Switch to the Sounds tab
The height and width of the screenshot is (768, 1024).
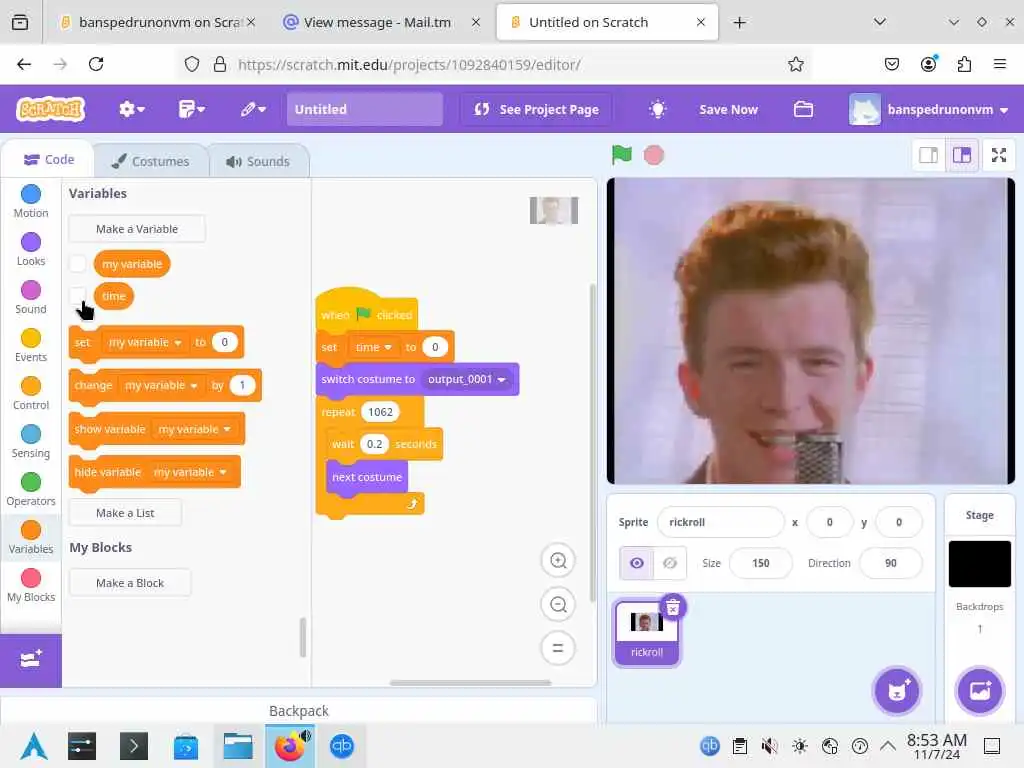(x=259, y=161)
